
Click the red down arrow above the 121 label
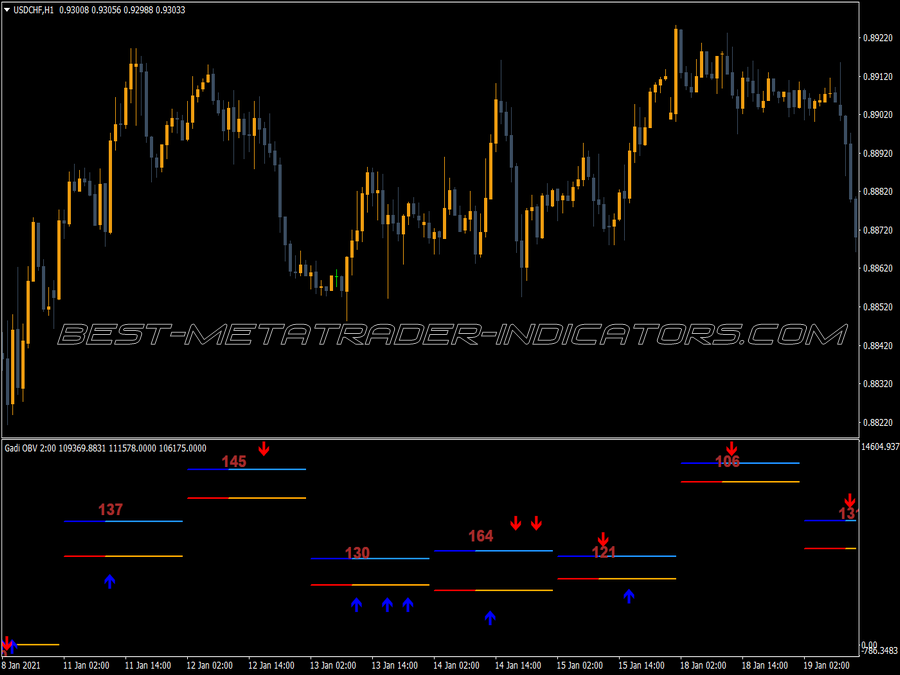(603, 539)
